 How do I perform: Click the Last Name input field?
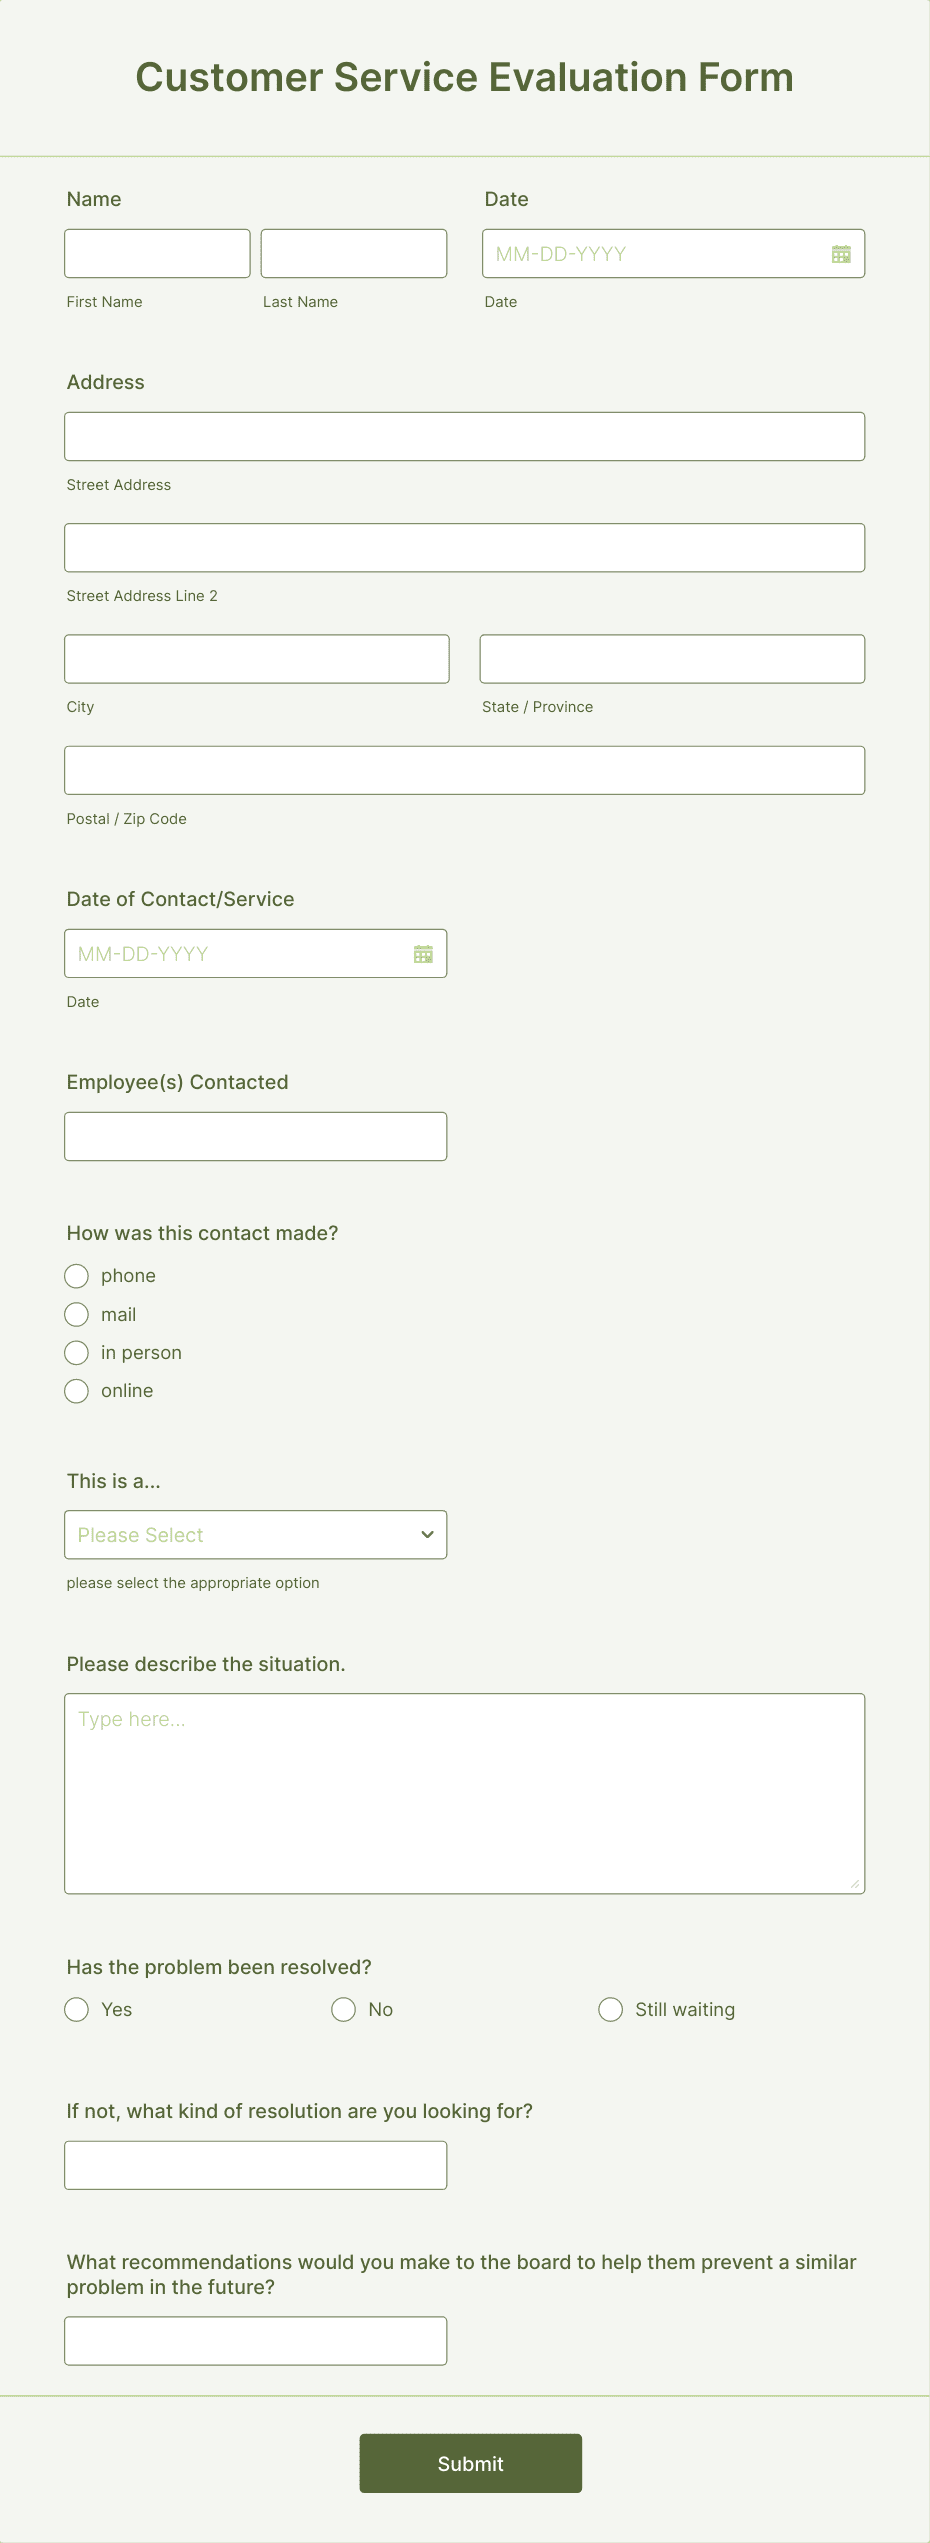(353, 253)
